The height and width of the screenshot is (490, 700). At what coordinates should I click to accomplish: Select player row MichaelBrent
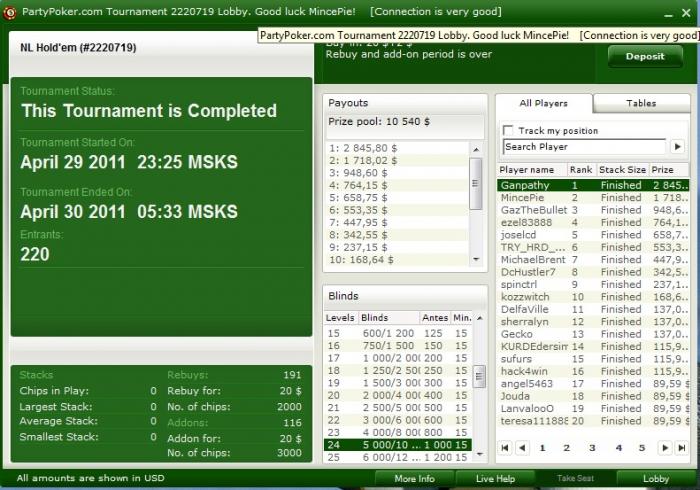[593, 260]
